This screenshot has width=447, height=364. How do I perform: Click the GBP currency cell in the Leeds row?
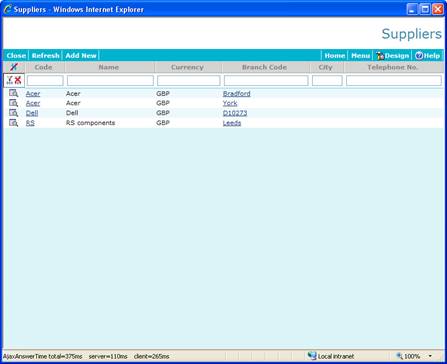(x=163, y=123)
